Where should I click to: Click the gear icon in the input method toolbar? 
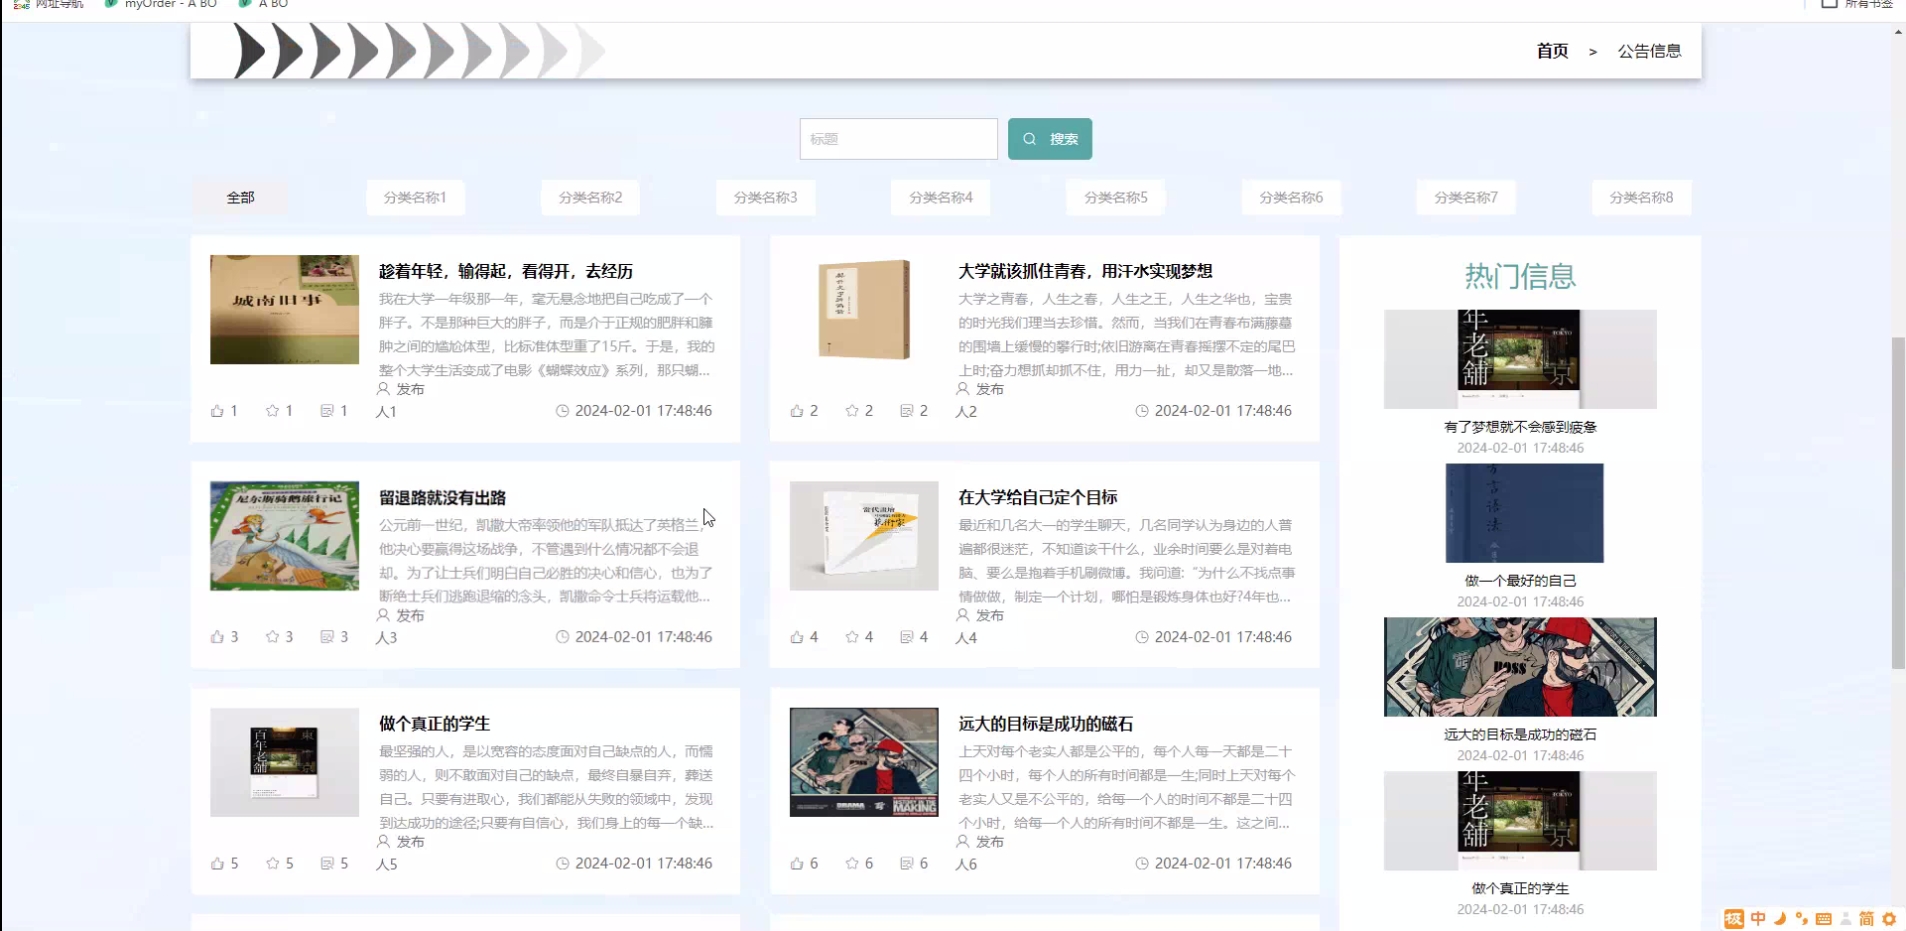click(x=1889, y=919)
